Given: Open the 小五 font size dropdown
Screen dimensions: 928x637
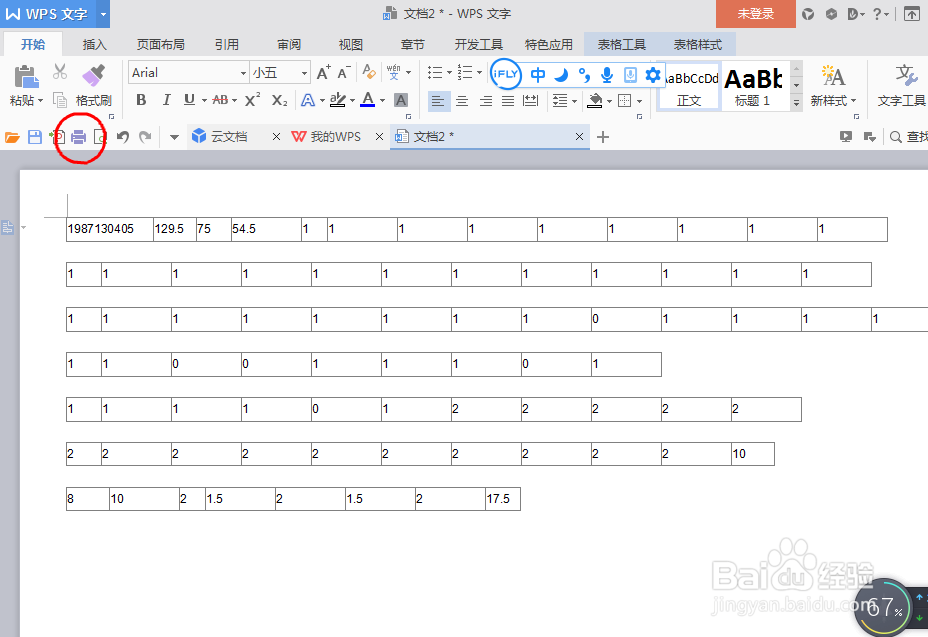Looking at the screenshot, I should tap(304, 73).
